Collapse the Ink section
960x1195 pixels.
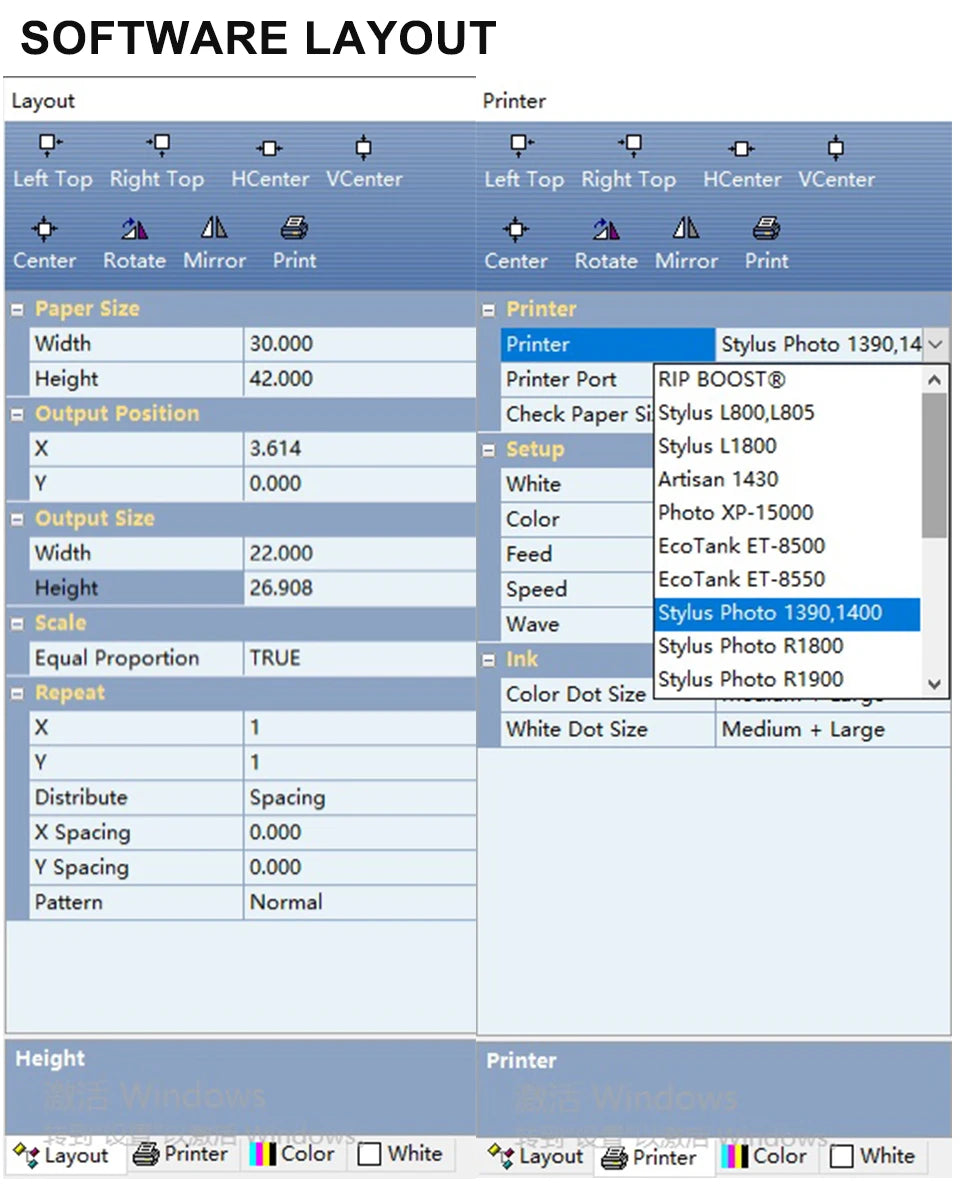point(488,660)
